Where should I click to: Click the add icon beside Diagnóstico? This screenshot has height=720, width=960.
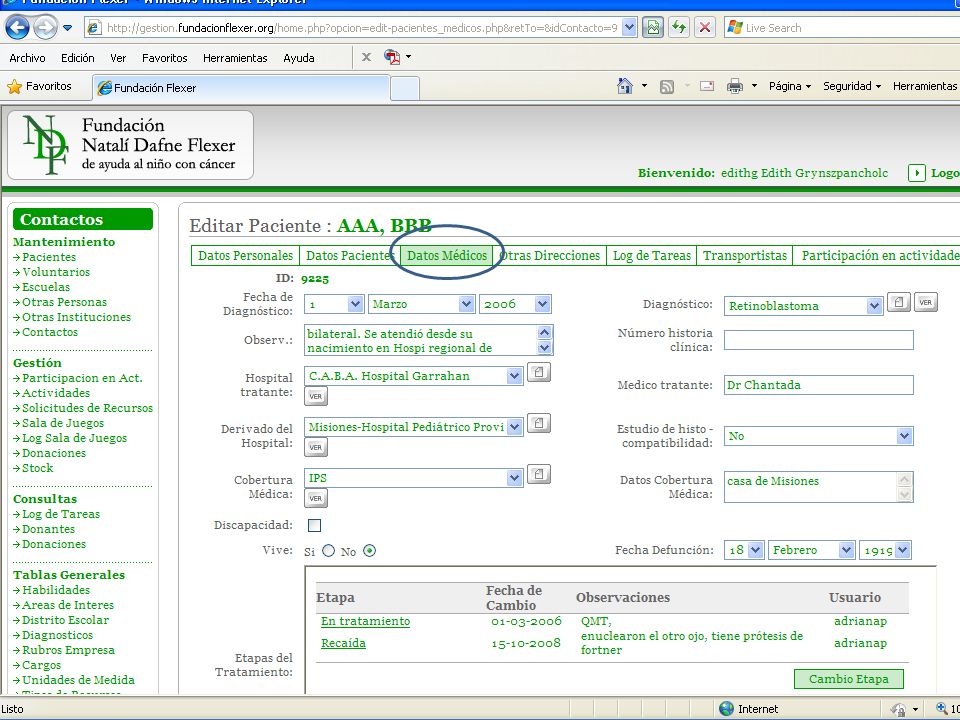(899, 302)
